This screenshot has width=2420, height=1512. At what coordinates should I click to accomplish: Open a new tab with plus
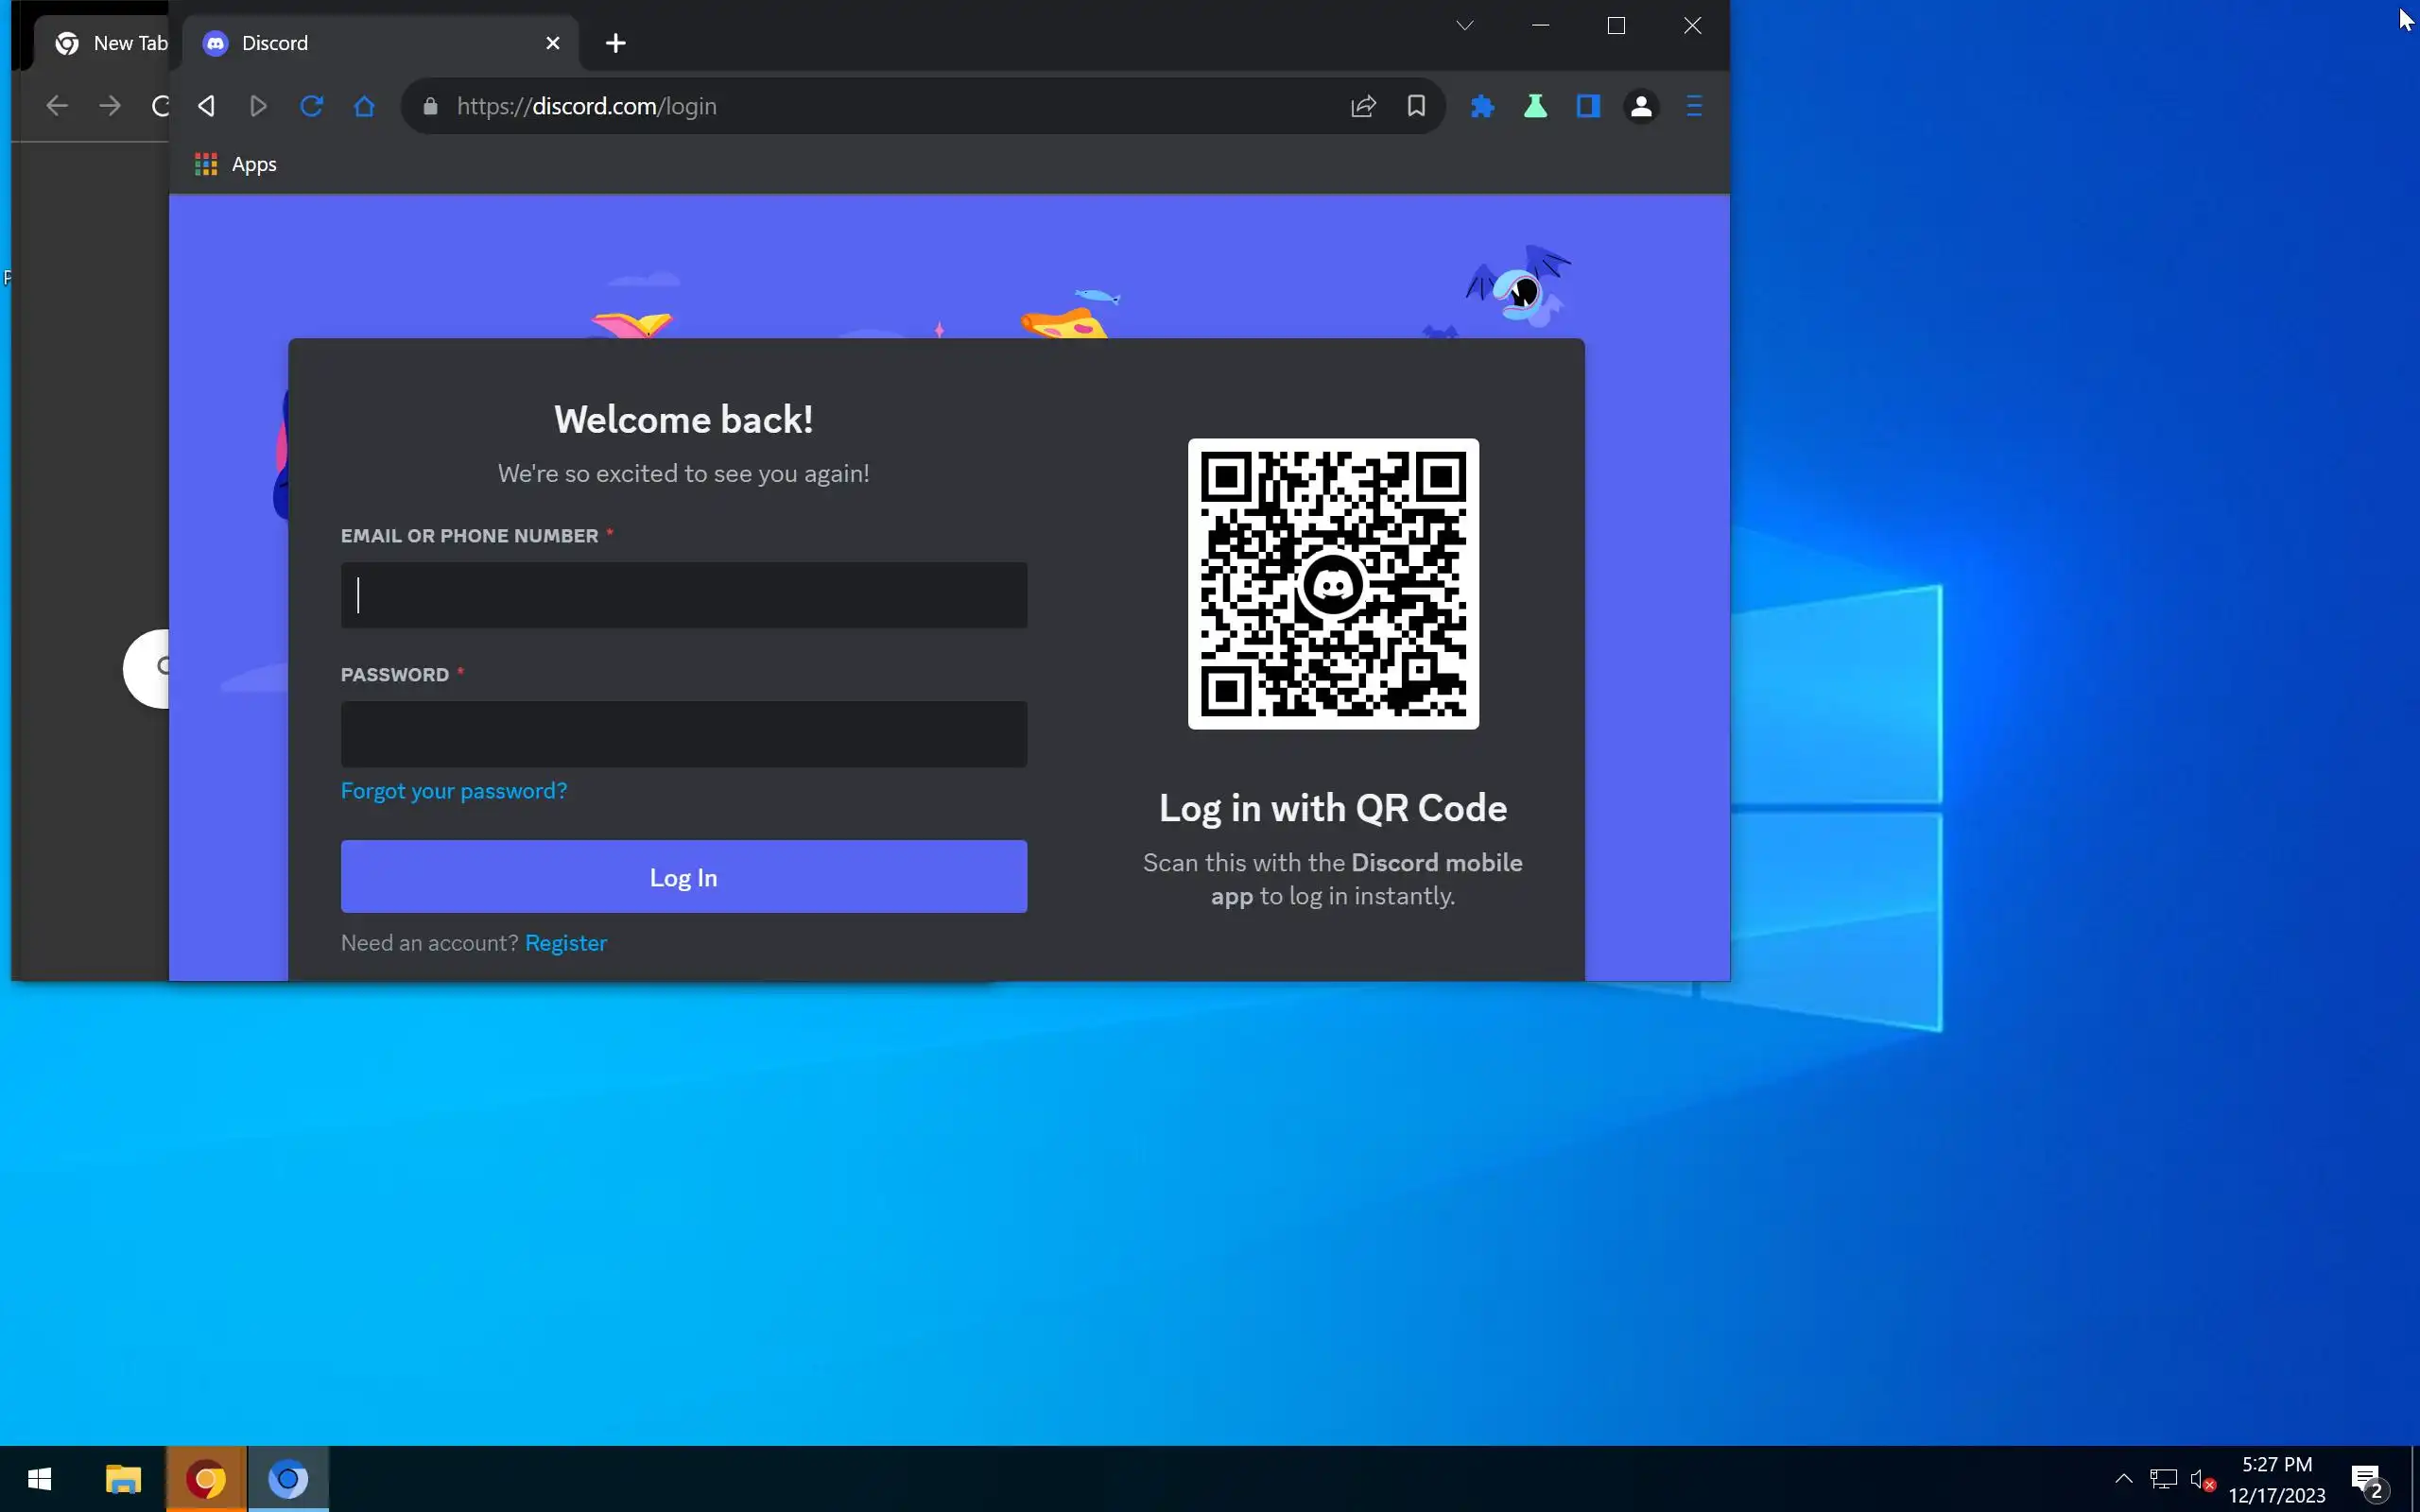[616, 43]
